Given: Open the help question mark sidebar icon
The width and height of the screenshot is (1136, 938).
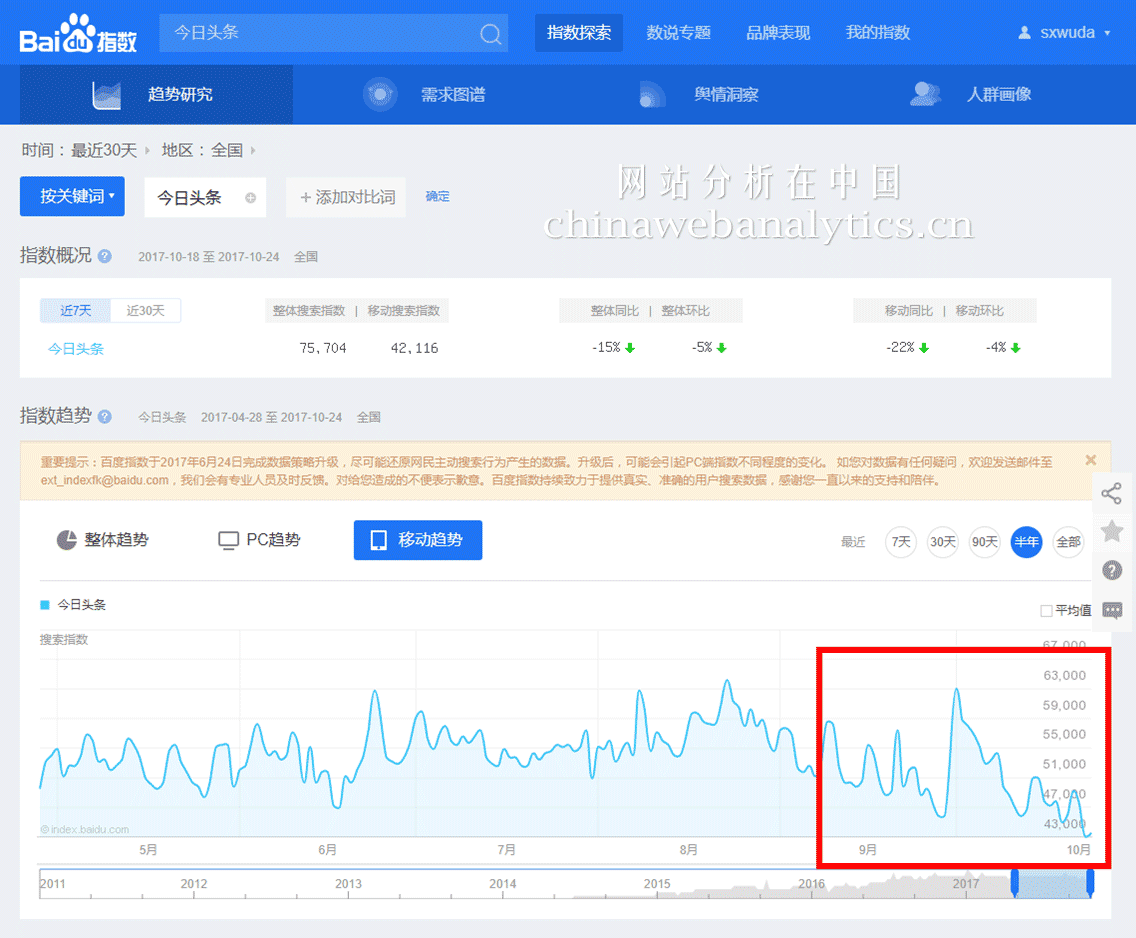Looking at the screenshot, I should click(x=1111, y=570).
